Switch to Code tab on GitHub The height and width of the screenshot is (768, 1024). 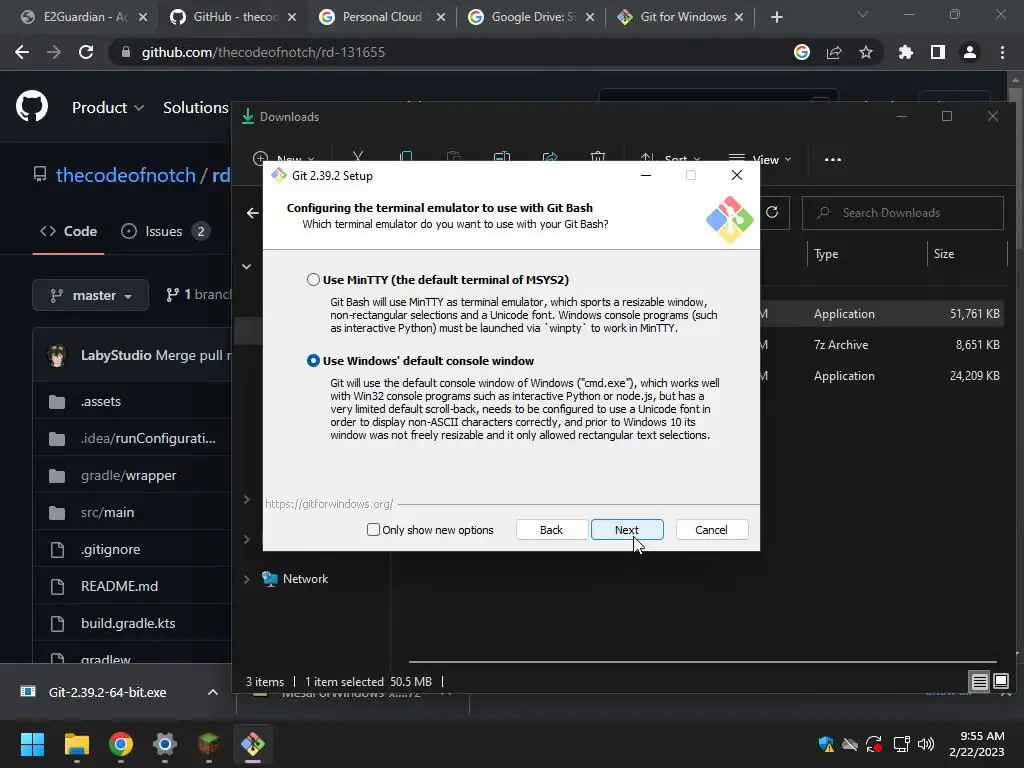[69, 231]
